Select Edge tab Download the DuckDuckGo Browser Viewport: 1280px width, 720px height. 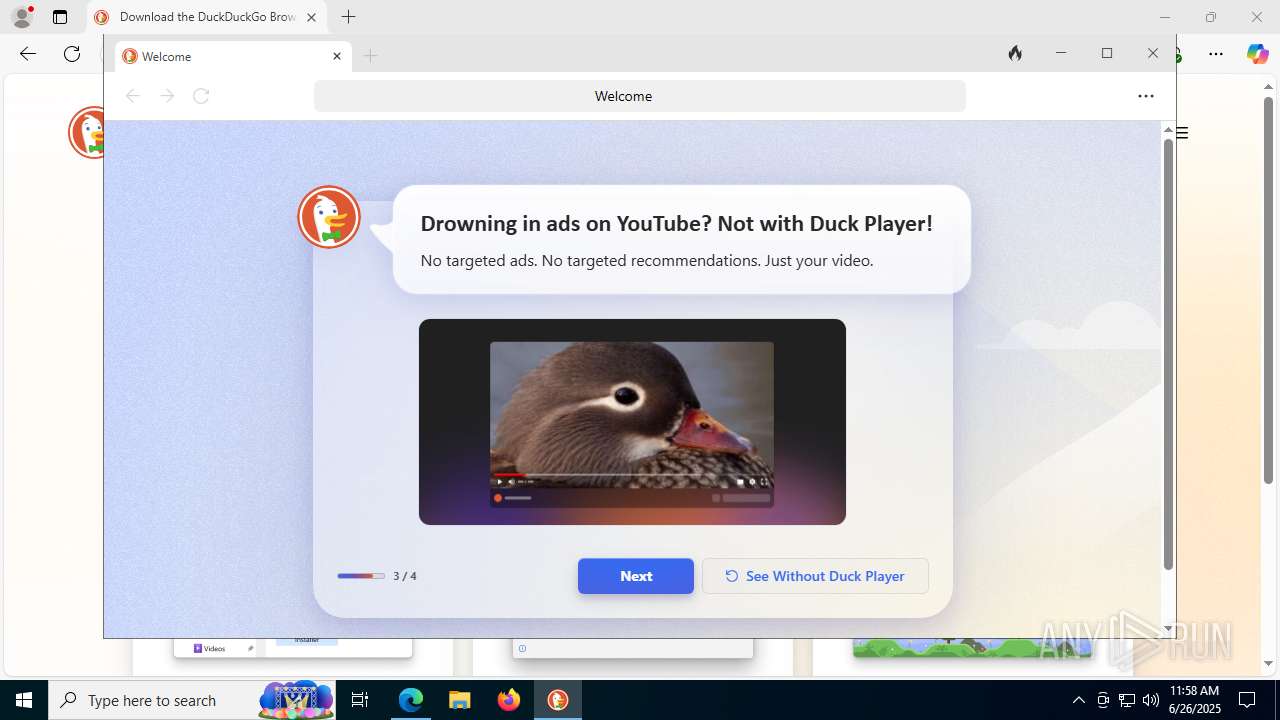click(208, 17)
